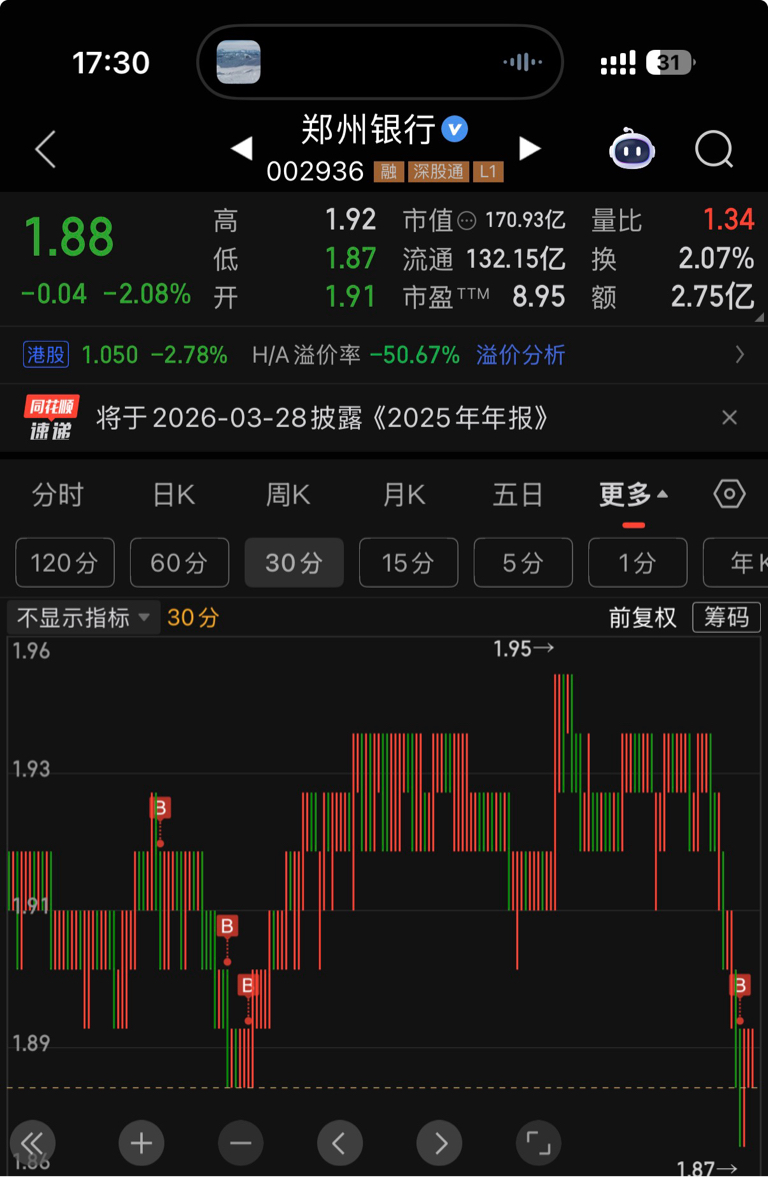Viewport: 768px width, 1177px height.
Task: Select the 30分 period
Action: (294, 562)
